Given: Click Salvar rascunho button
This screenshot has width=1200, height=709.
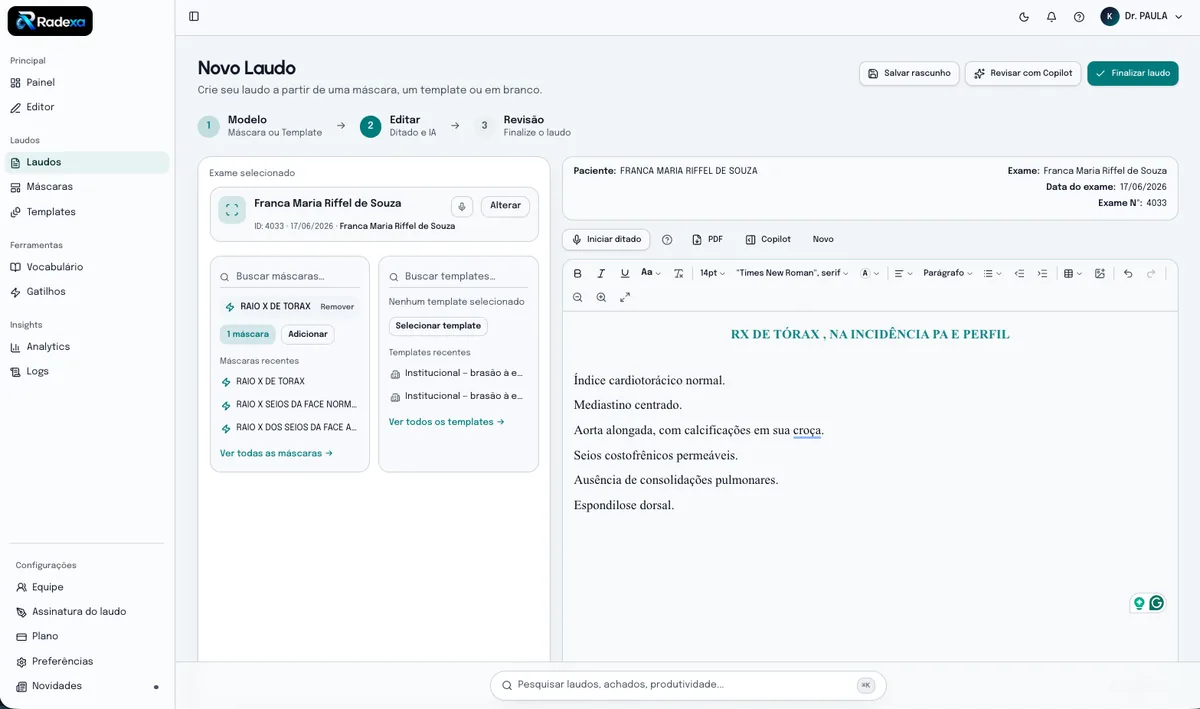Looking at the screenshot, I should [909, 73].
